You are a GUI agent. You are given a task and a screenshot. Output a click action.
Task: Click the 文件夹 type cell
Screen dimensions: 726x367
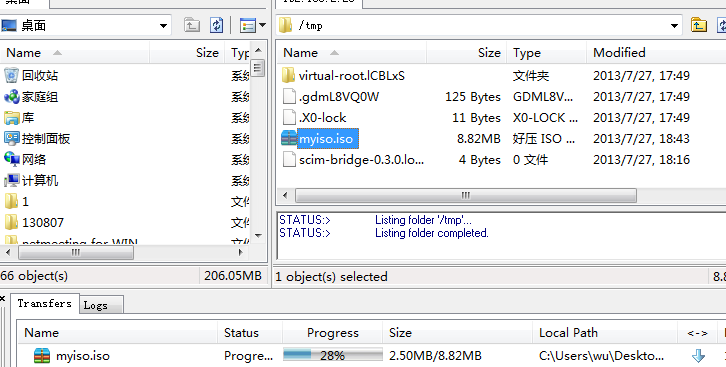point(531,75)
